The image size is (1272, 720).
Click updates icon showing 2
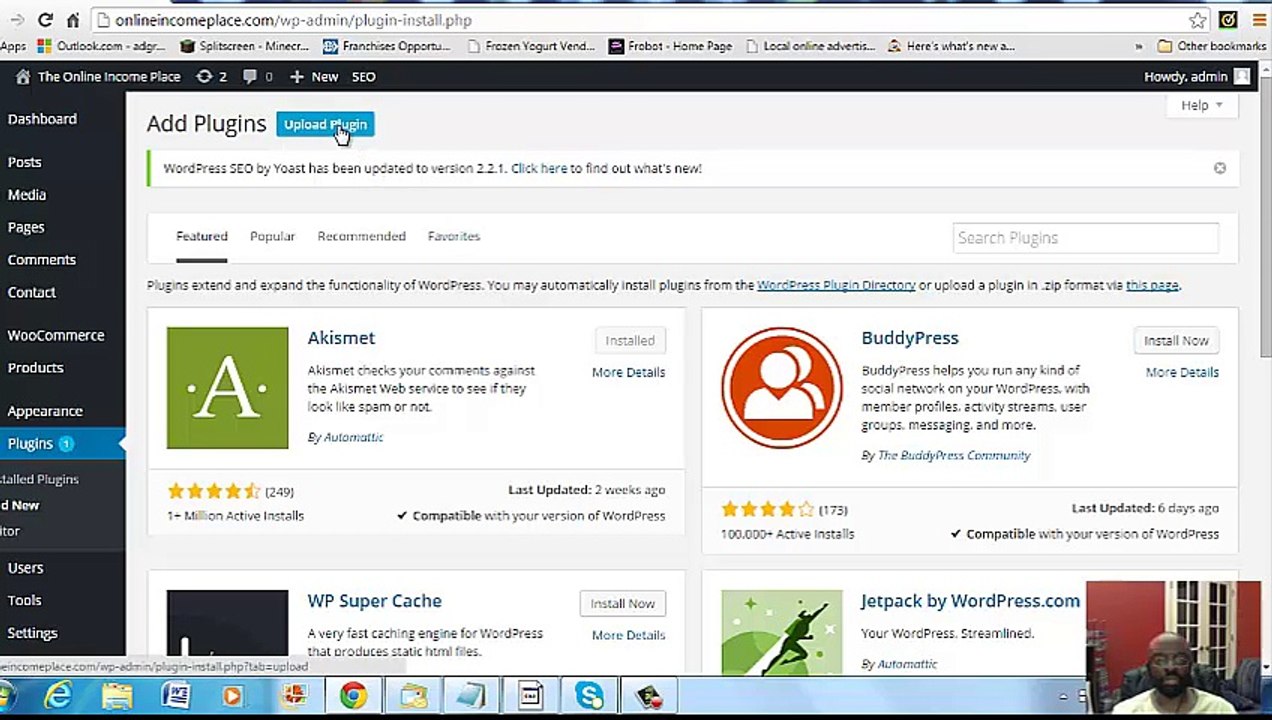pos(211,76)
